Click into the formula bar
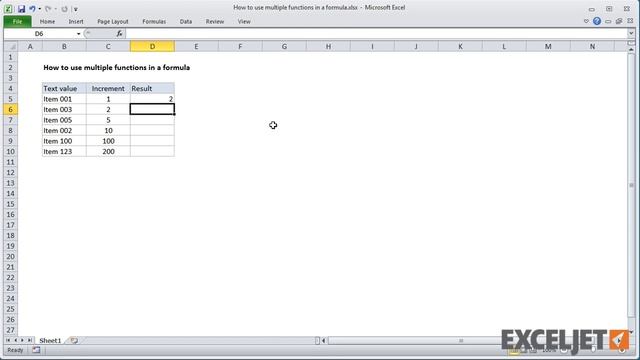 click(x=376, y=33)
